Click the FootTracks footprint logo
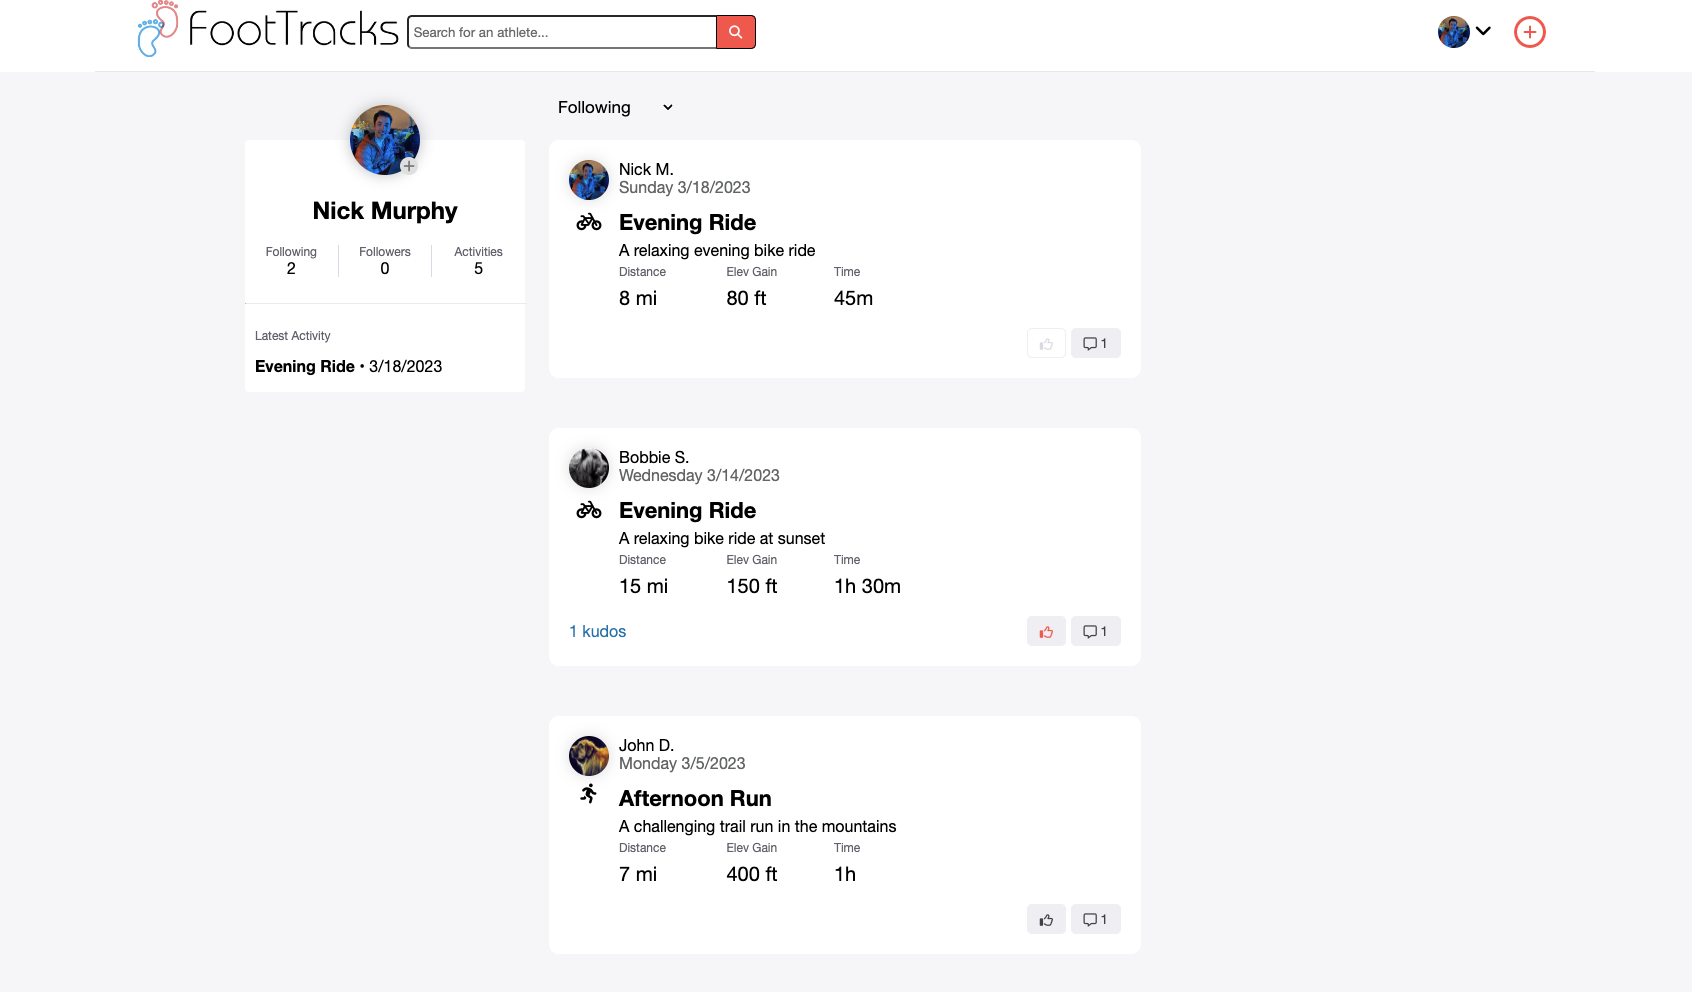The image size is (1692, 992). click(157, 29)
